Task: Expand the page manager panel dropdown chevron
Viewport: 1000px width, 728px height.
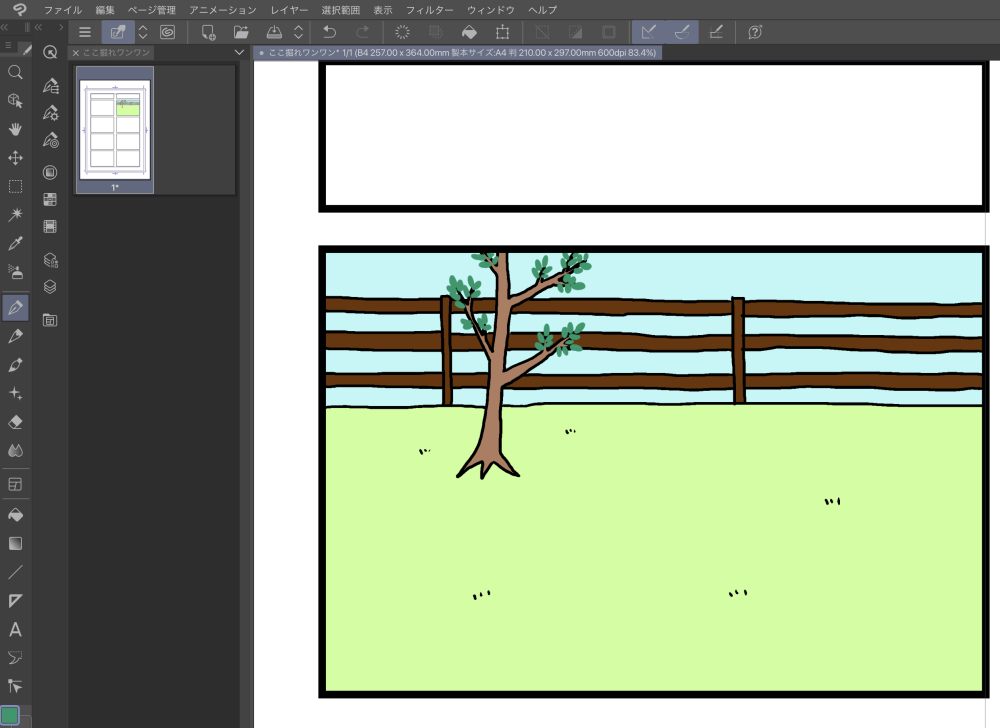Action: [x=238, y=52]
